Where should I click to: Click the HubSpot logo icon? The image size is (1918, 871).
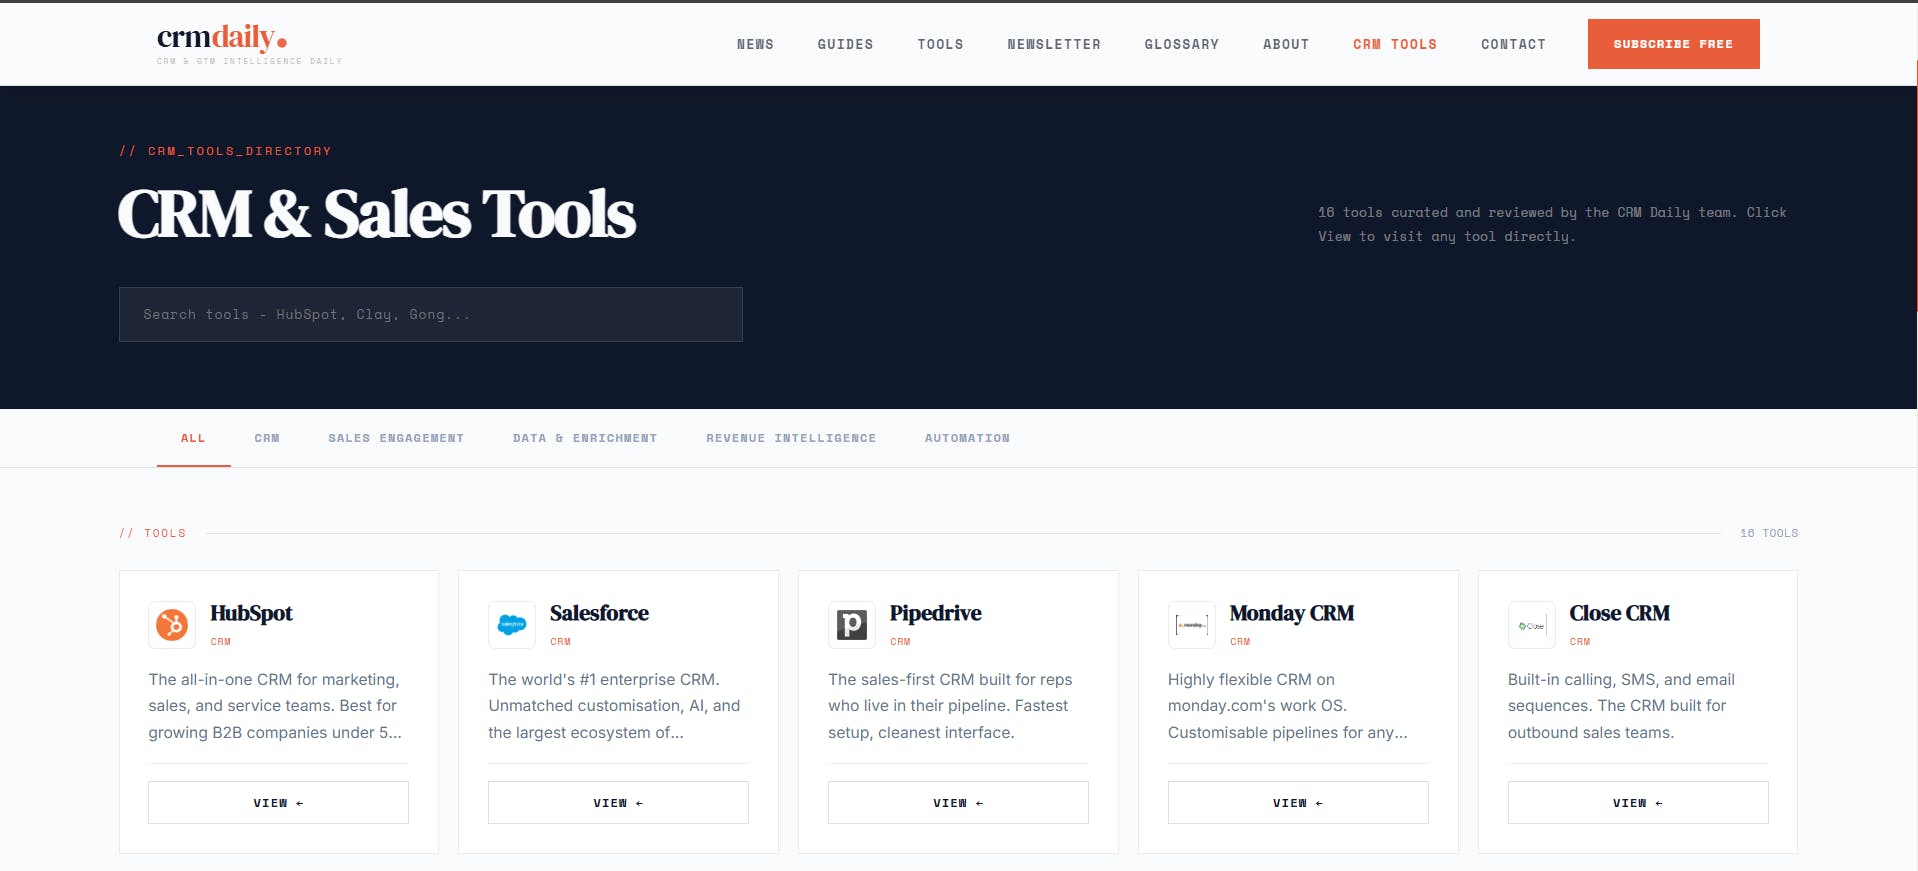(172, 625)
